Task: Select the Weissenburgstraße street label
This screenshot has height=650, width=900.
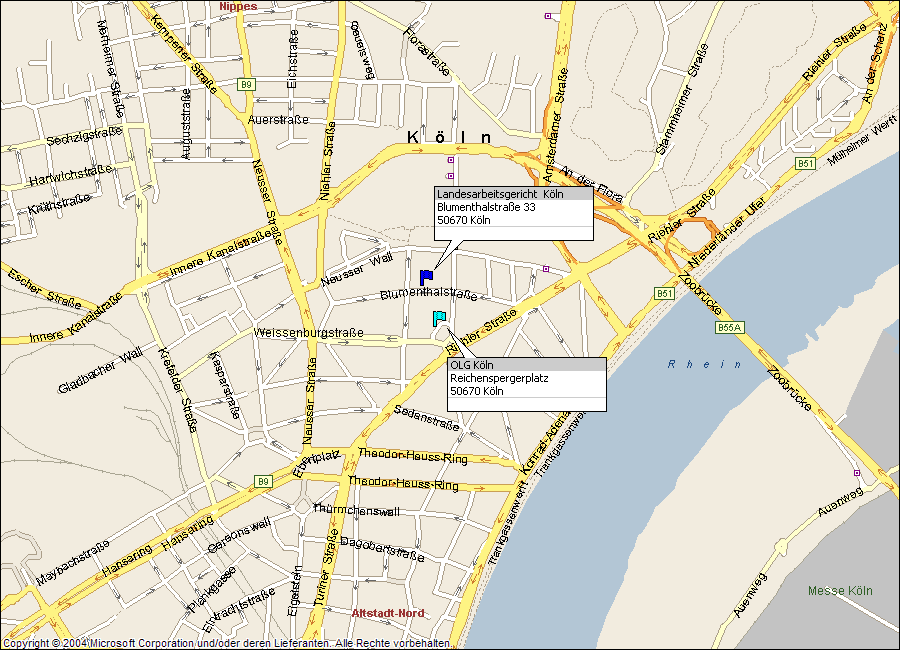Action: (308, 332)
